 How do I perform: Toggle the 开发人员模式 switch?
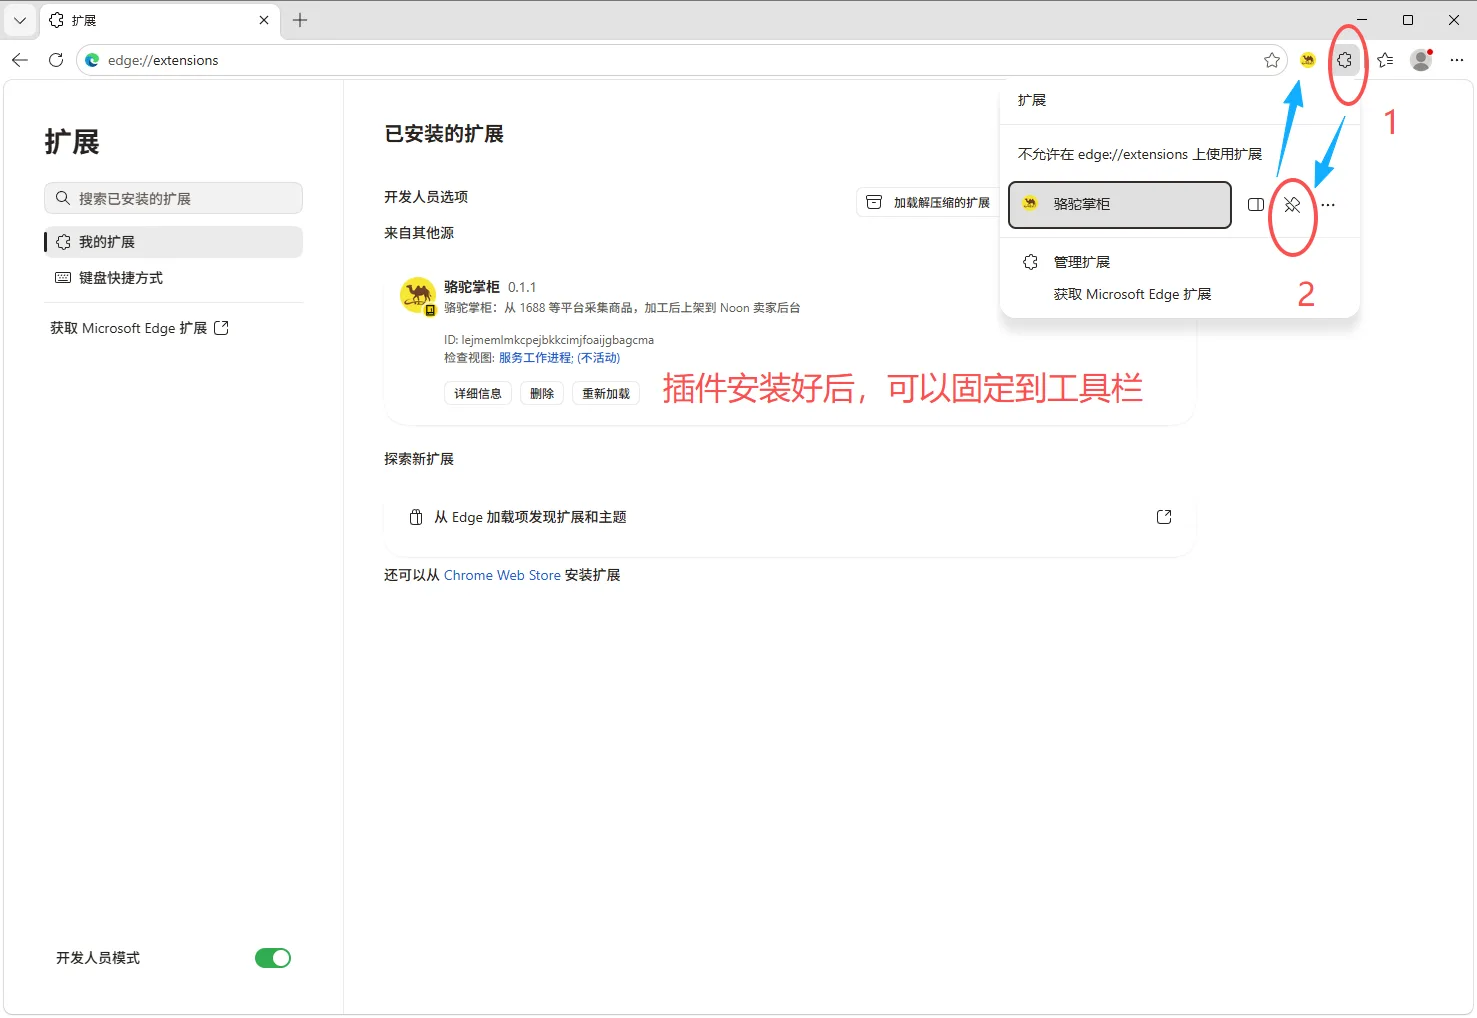pyautogui.click(x=272, y=958)
